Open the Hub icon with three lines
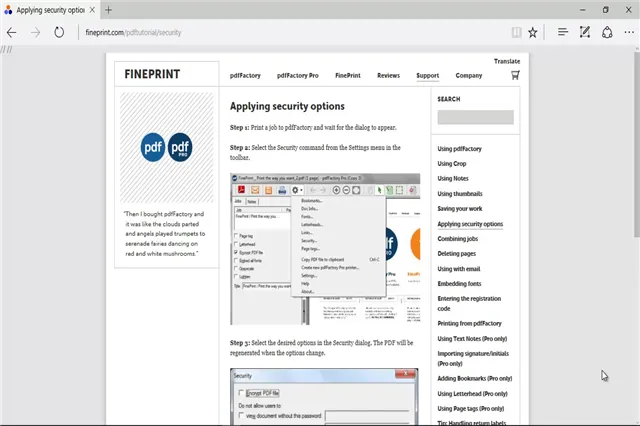Image resolution: width=640 pixels, height=426 pixels. [x=563, y=32]
